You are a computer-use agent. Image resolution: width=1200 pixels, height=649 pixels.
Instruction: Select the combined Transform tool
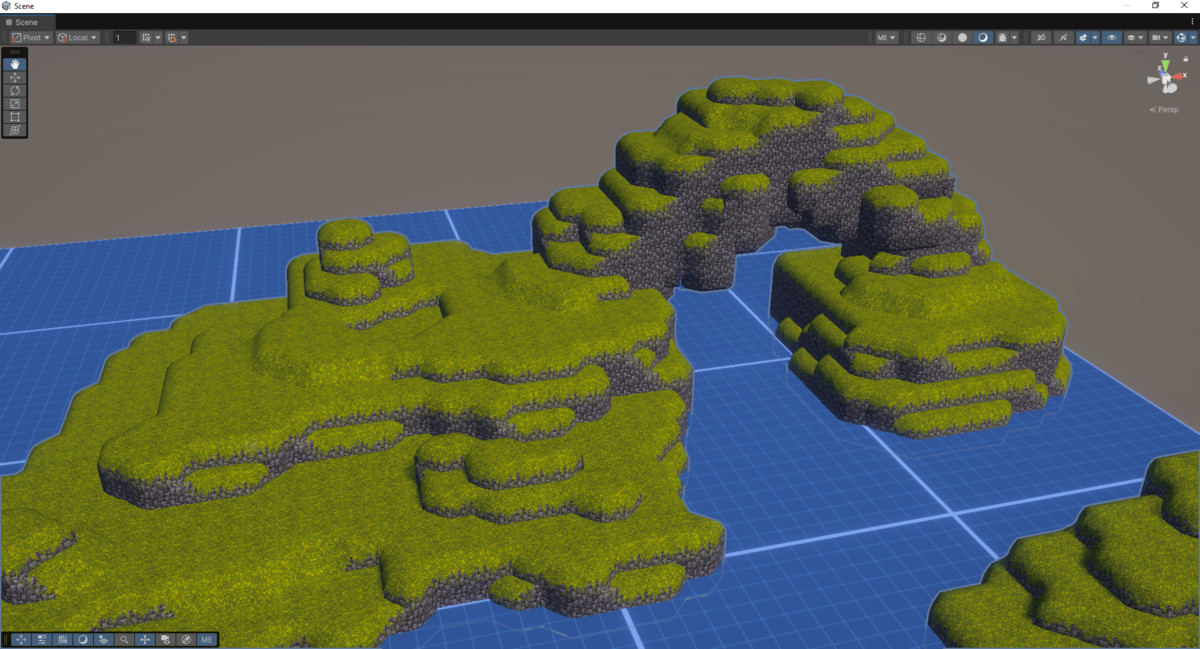click(x=15, y=130)
